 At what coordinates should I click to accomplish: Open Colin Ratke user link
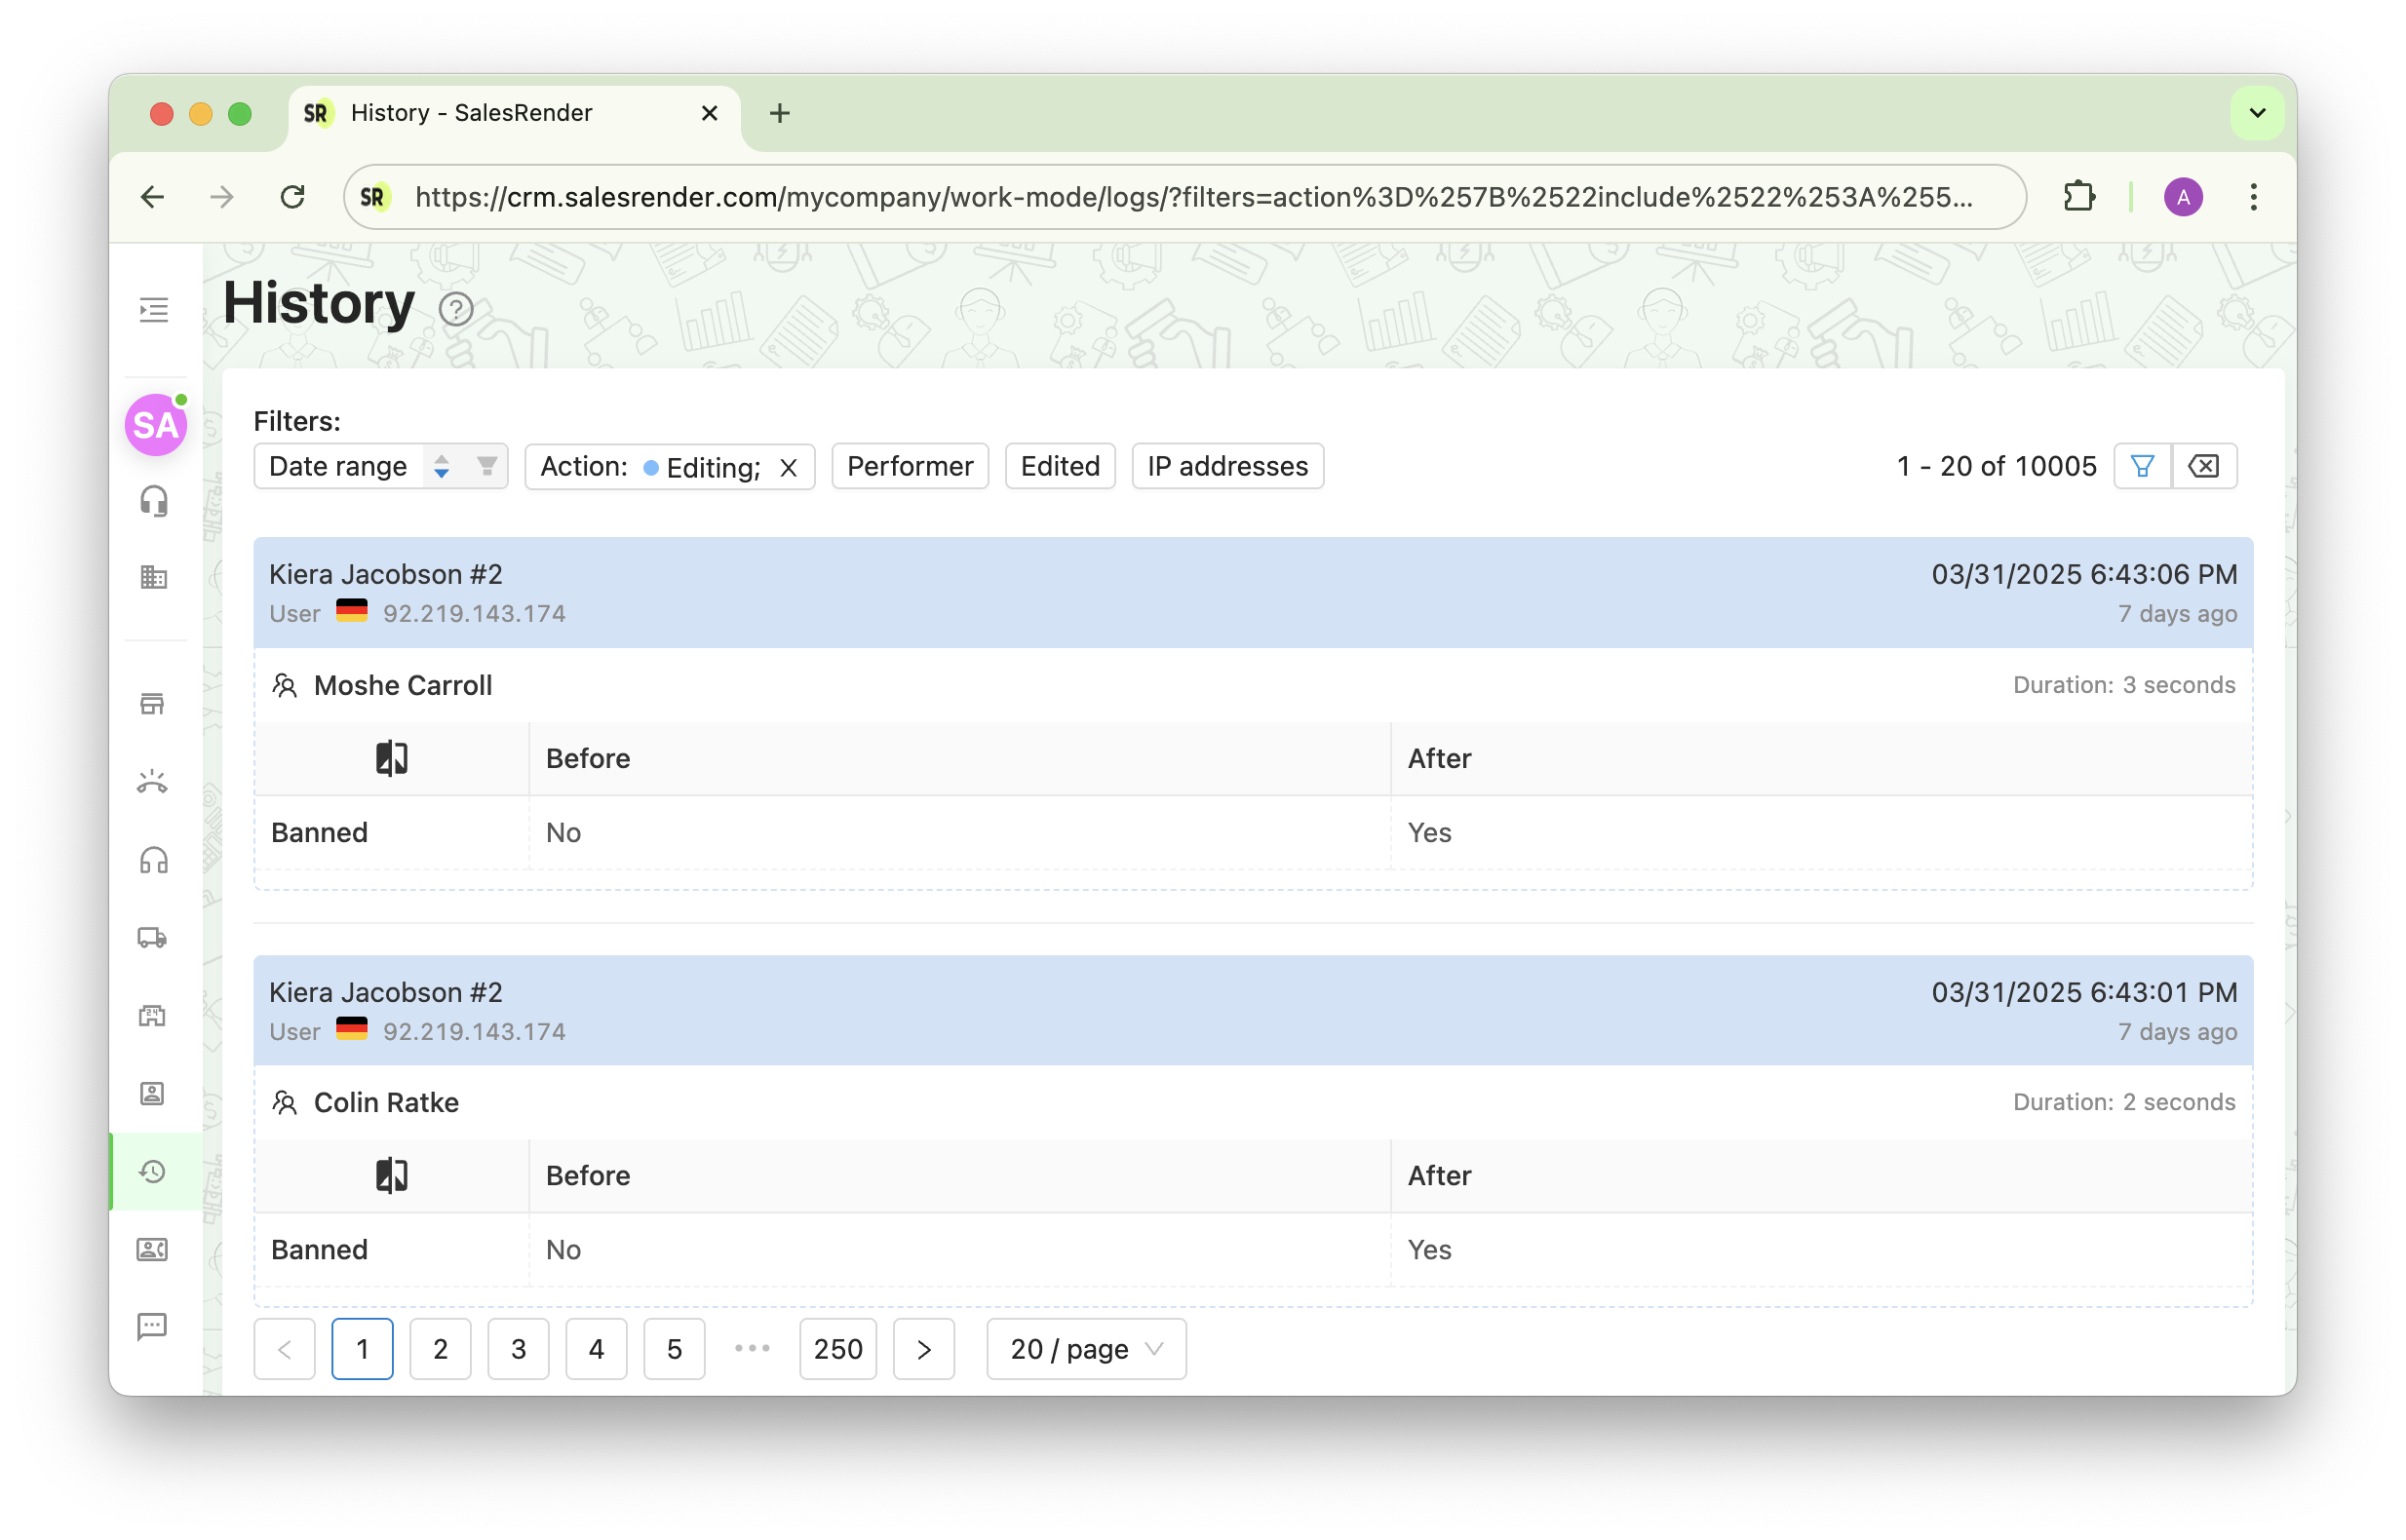click(386, 1102)
